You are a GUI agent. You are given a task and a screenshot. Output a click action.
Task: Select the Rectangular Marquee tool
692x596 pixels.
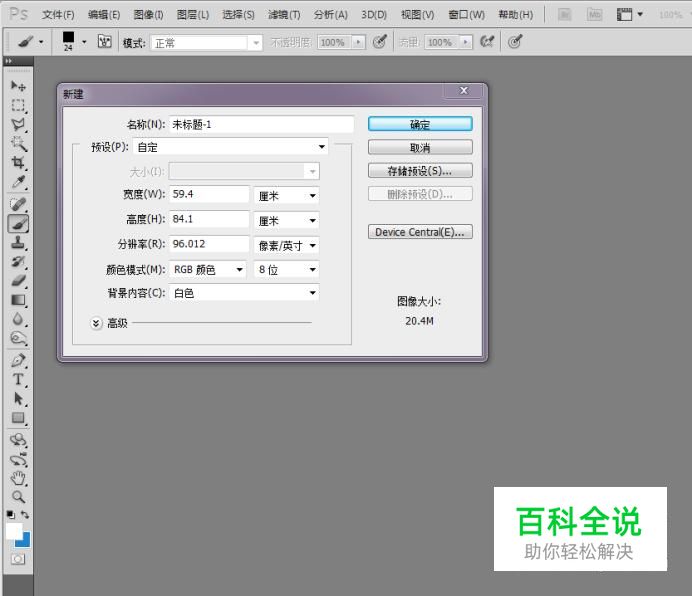tap(18, 106)
